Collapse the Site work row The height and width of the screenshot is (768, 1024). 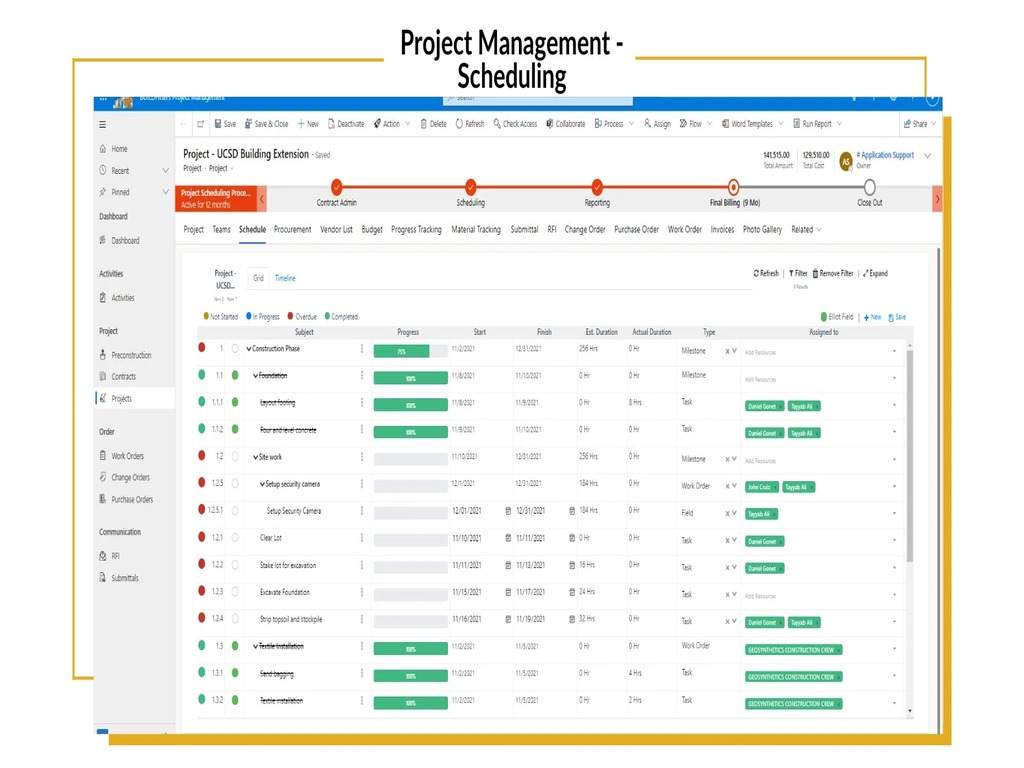click(x=255, y=457)
